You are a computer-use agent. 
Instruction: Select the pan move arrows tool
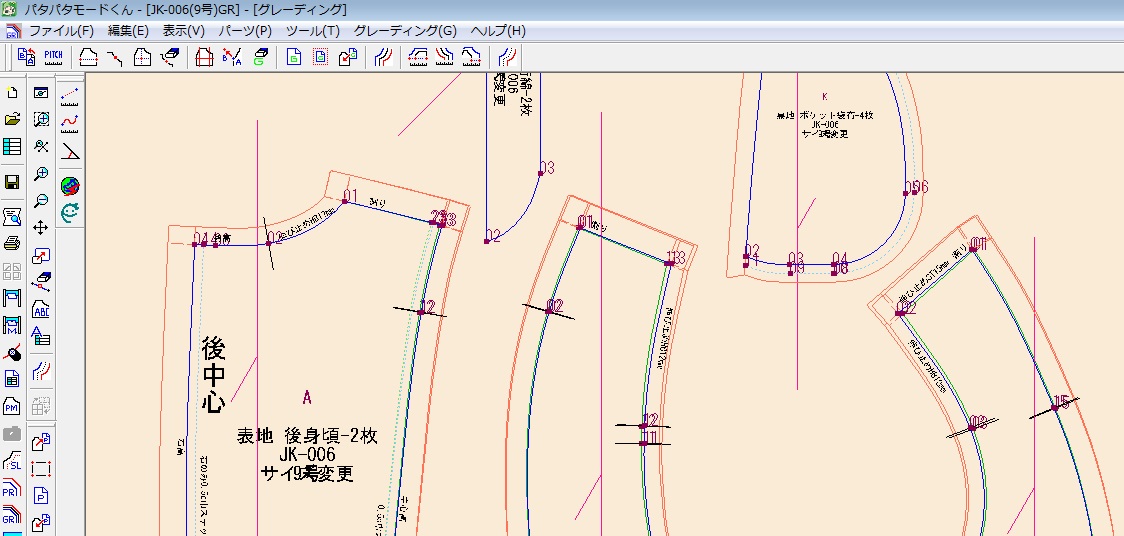pos(42,228)
